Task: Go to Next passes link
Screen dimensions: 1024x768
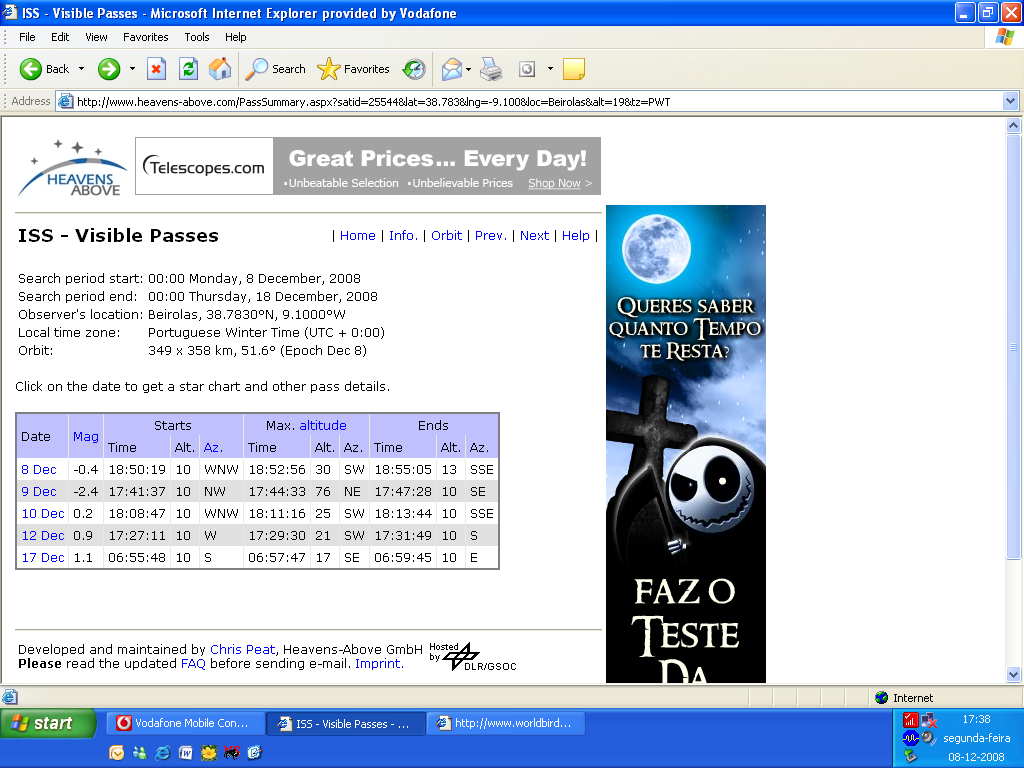Action: point(534,235)
